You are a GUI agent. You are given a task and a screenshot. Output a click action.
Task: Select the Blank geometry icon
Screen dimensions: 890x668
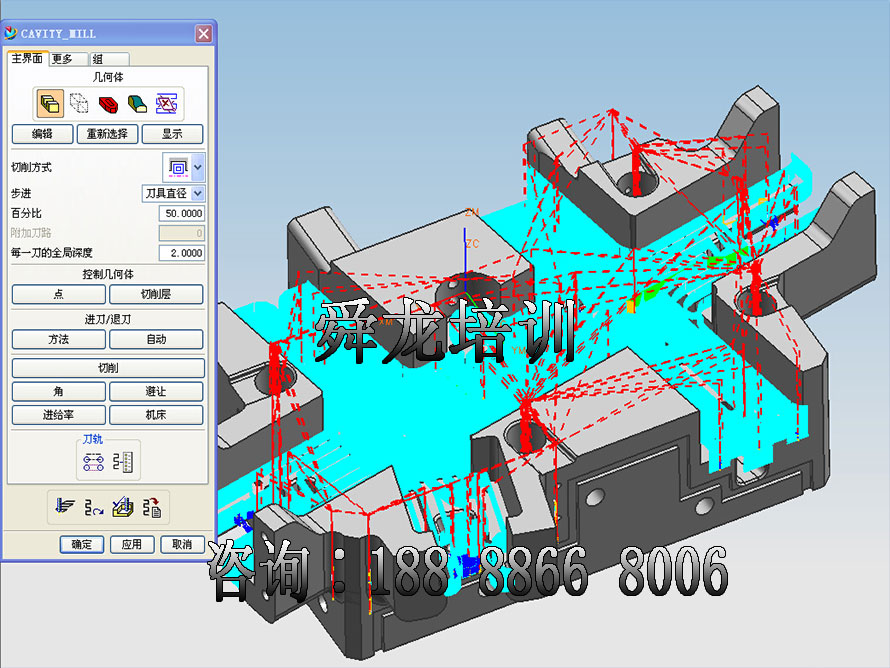pos(79,104)
